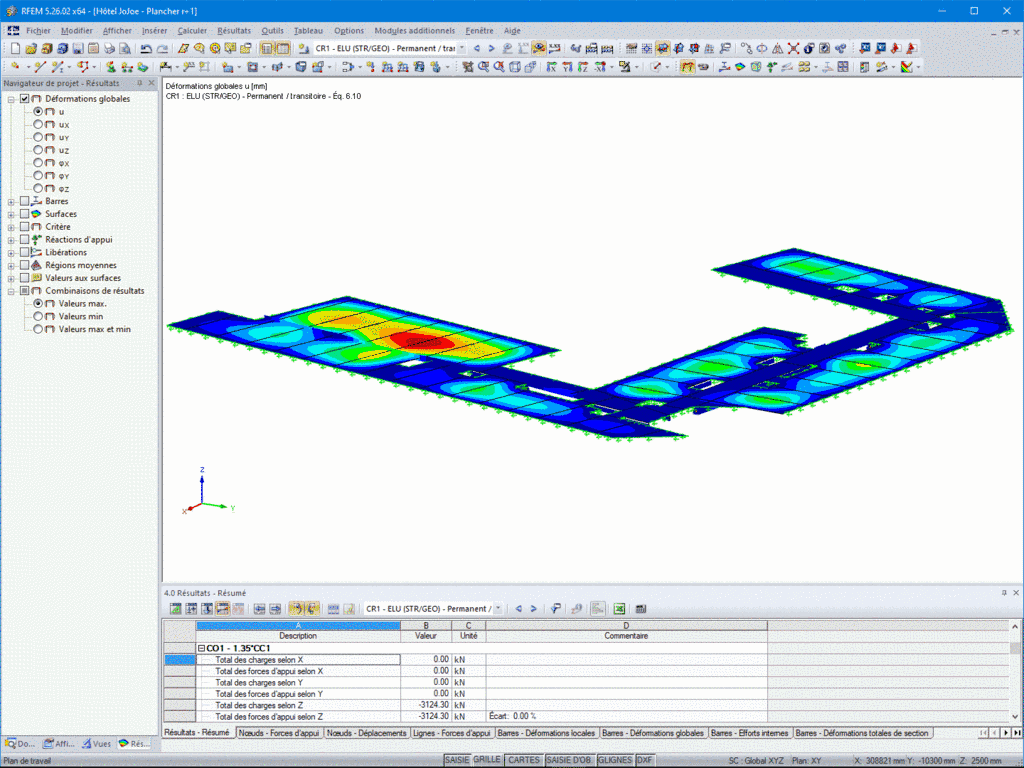Expand the Surfaces tree node
The image size is (1024, 768).
tap(11, 214)
